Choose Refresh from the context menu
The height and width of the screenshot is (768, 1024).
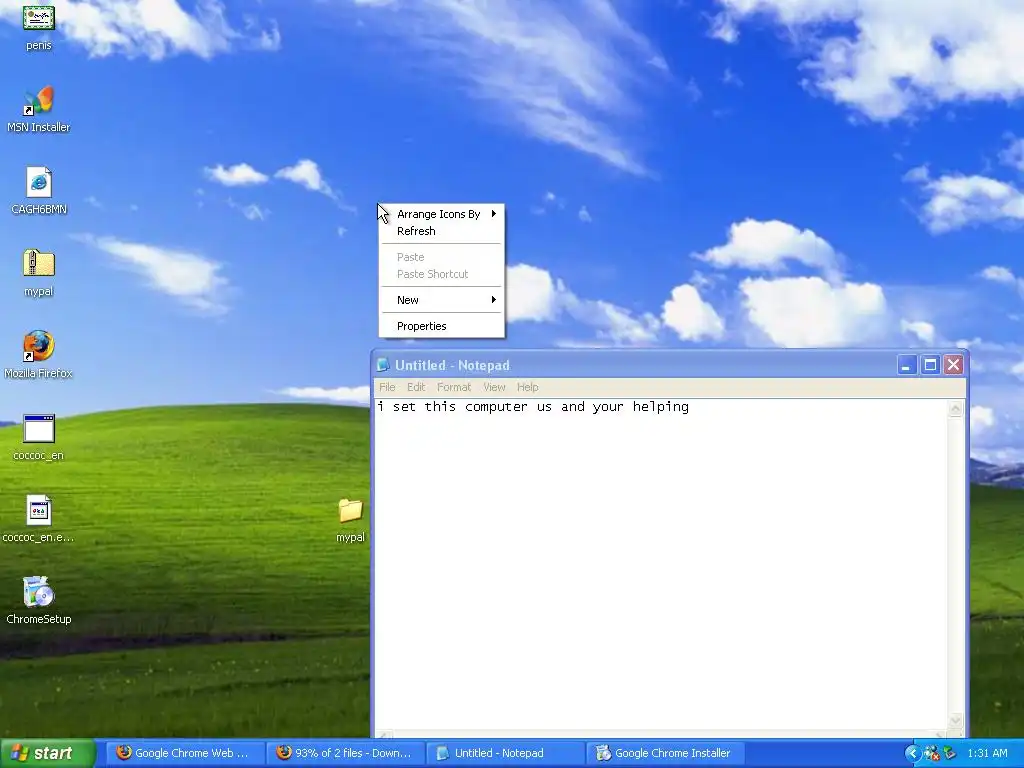click(x=441, y=231)
